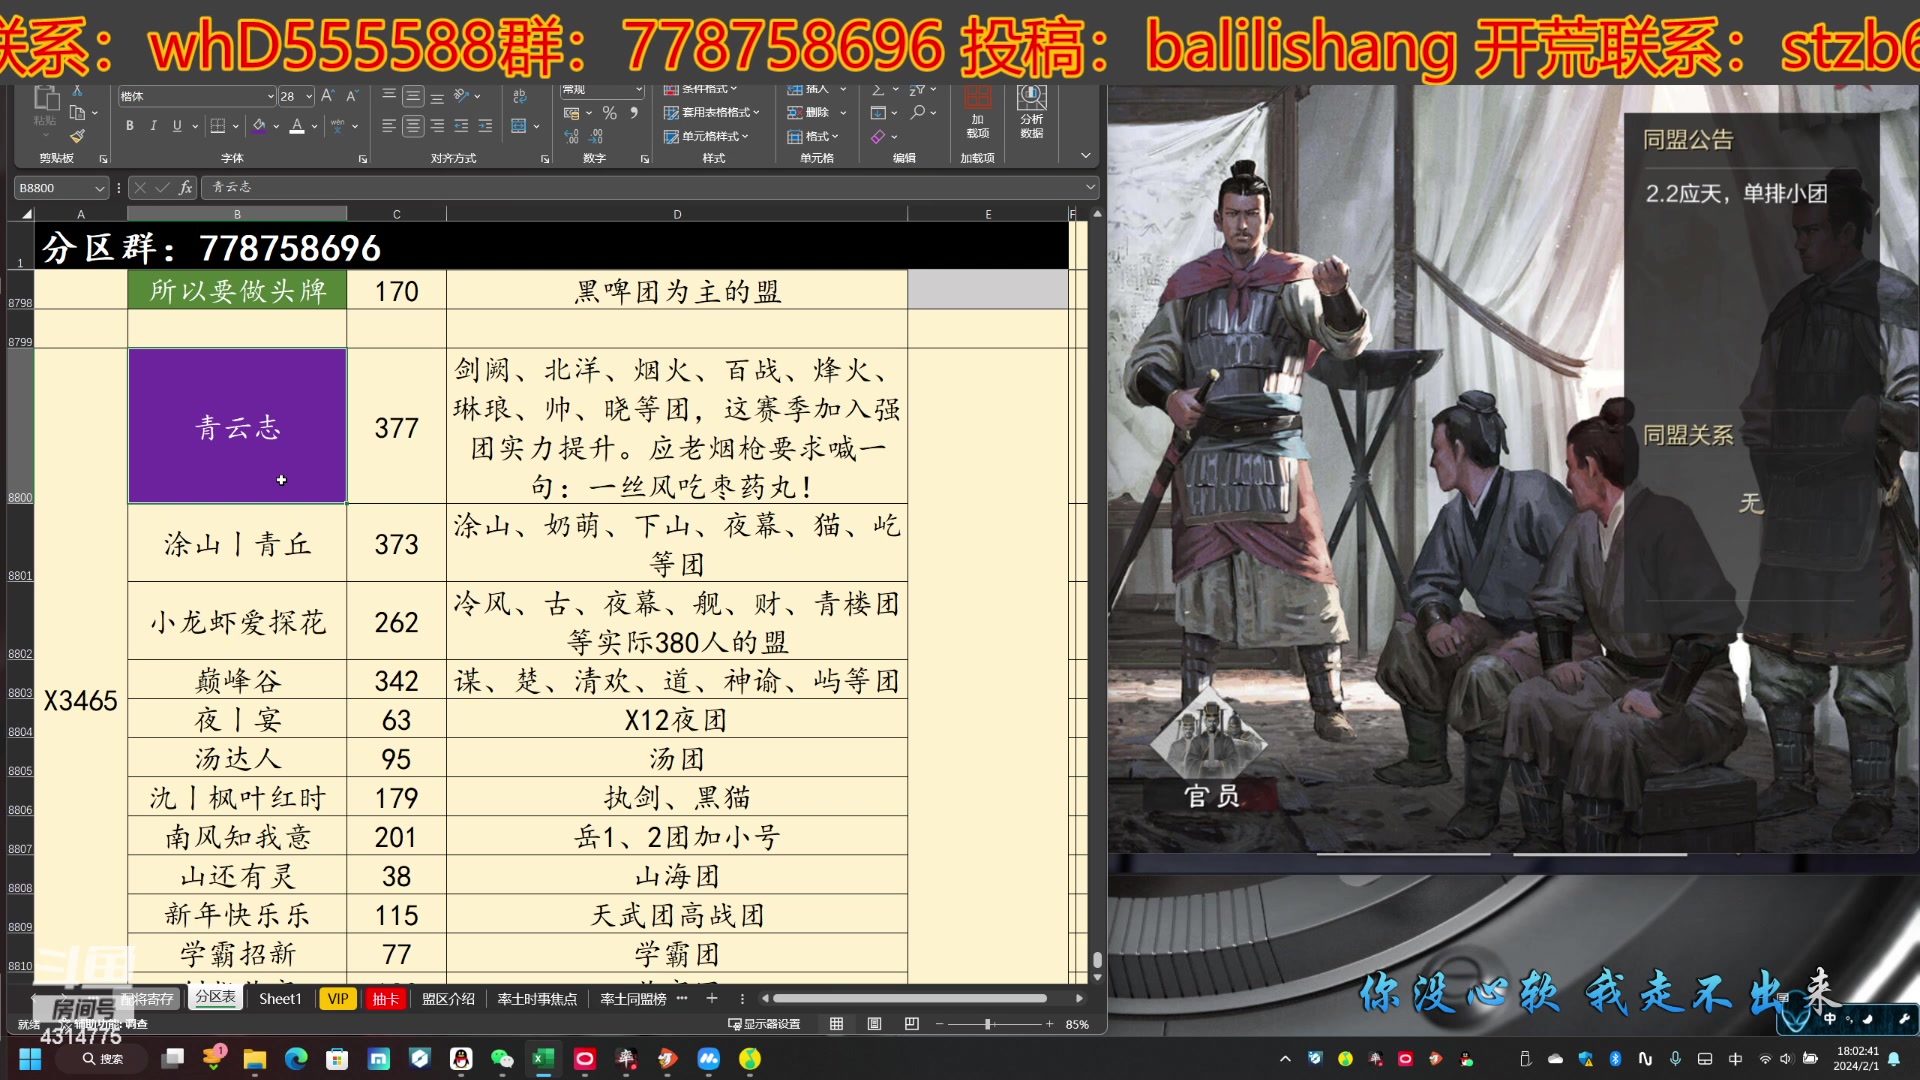
Task: Switch to the 率土时事焦点 sheet tab
Action: click(x=537, y=998)
